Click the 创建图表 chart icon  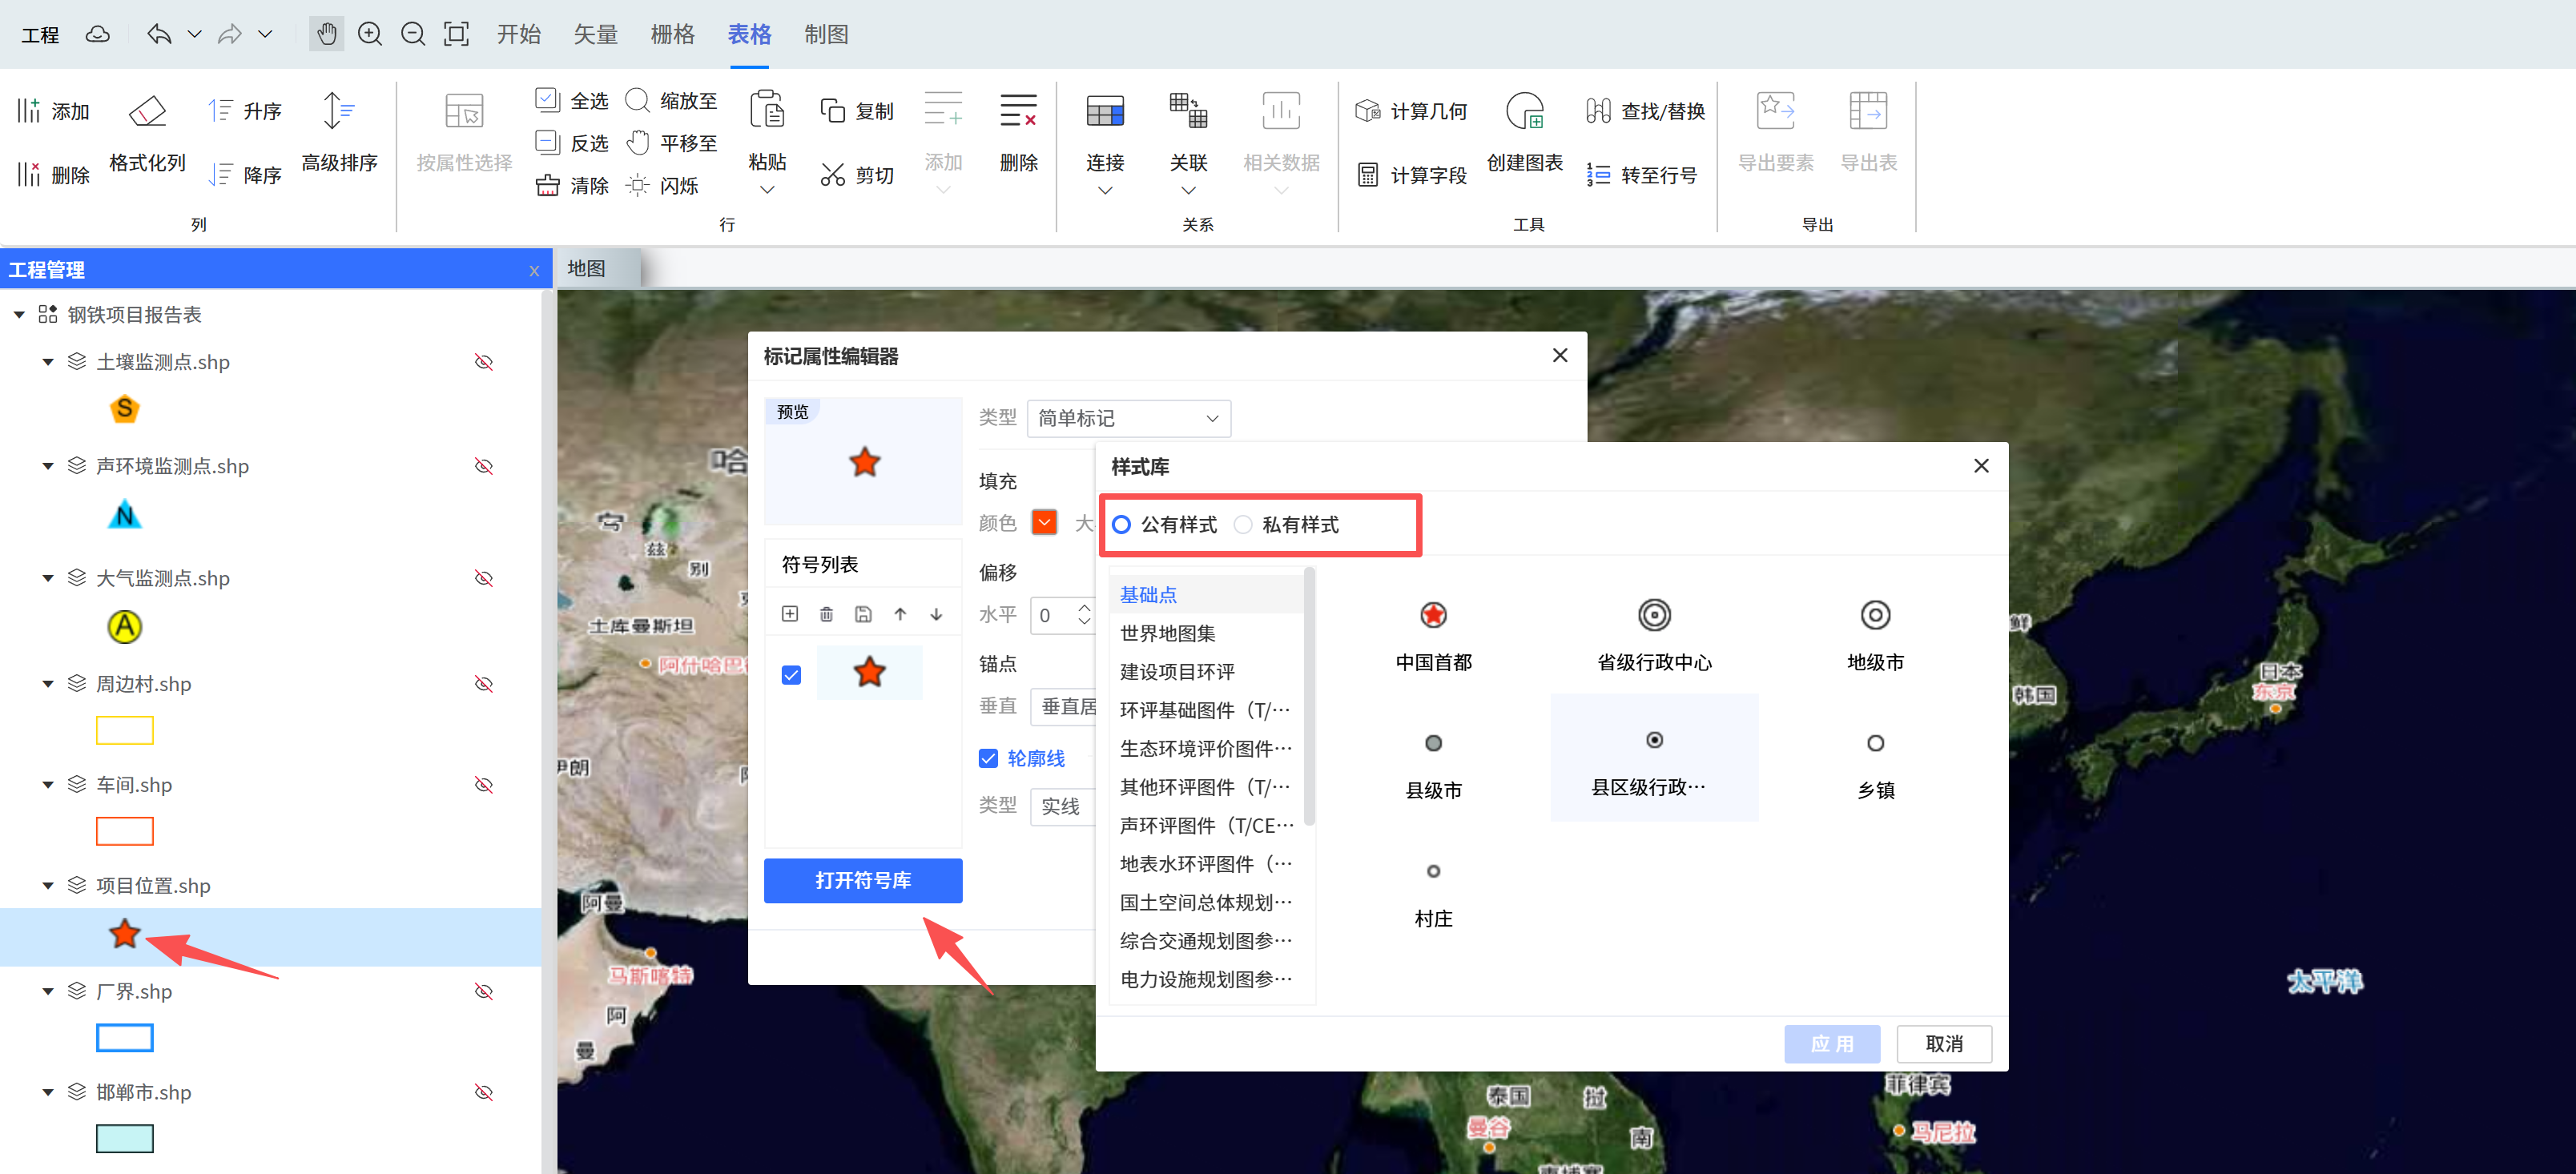pyautogui.click(x=1524, y=111)
